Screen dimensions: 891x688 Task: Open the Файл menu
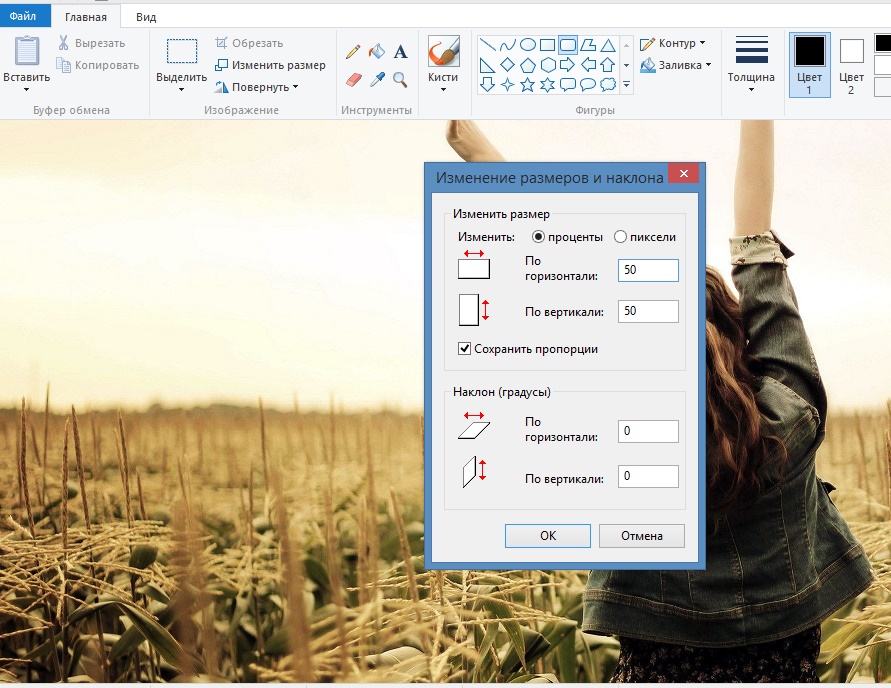(23, 16)
